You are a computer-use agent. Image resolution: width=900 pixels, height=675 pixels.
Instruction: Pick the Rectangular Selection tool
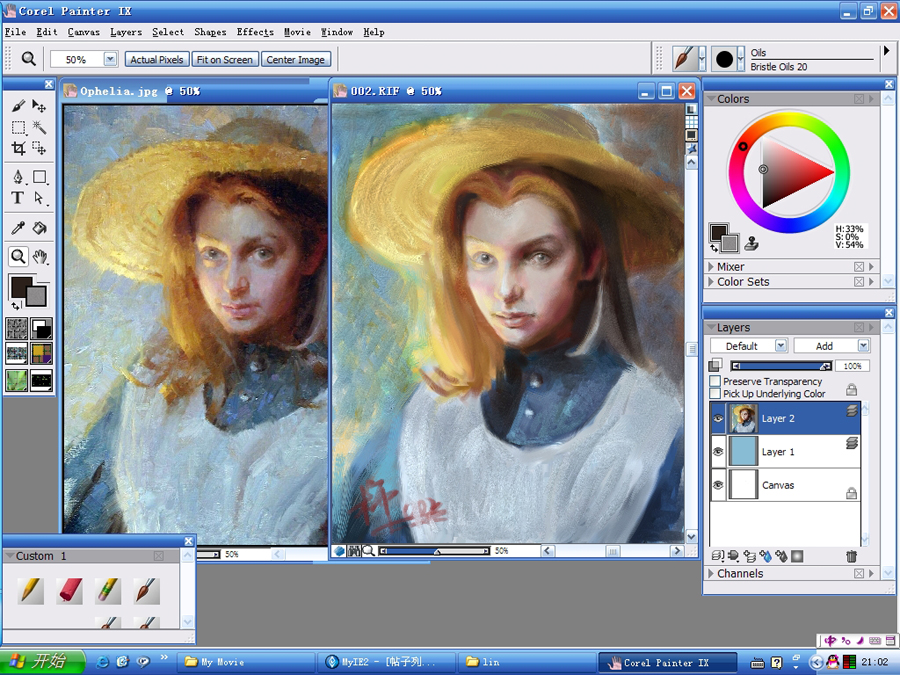click(18, 127)
